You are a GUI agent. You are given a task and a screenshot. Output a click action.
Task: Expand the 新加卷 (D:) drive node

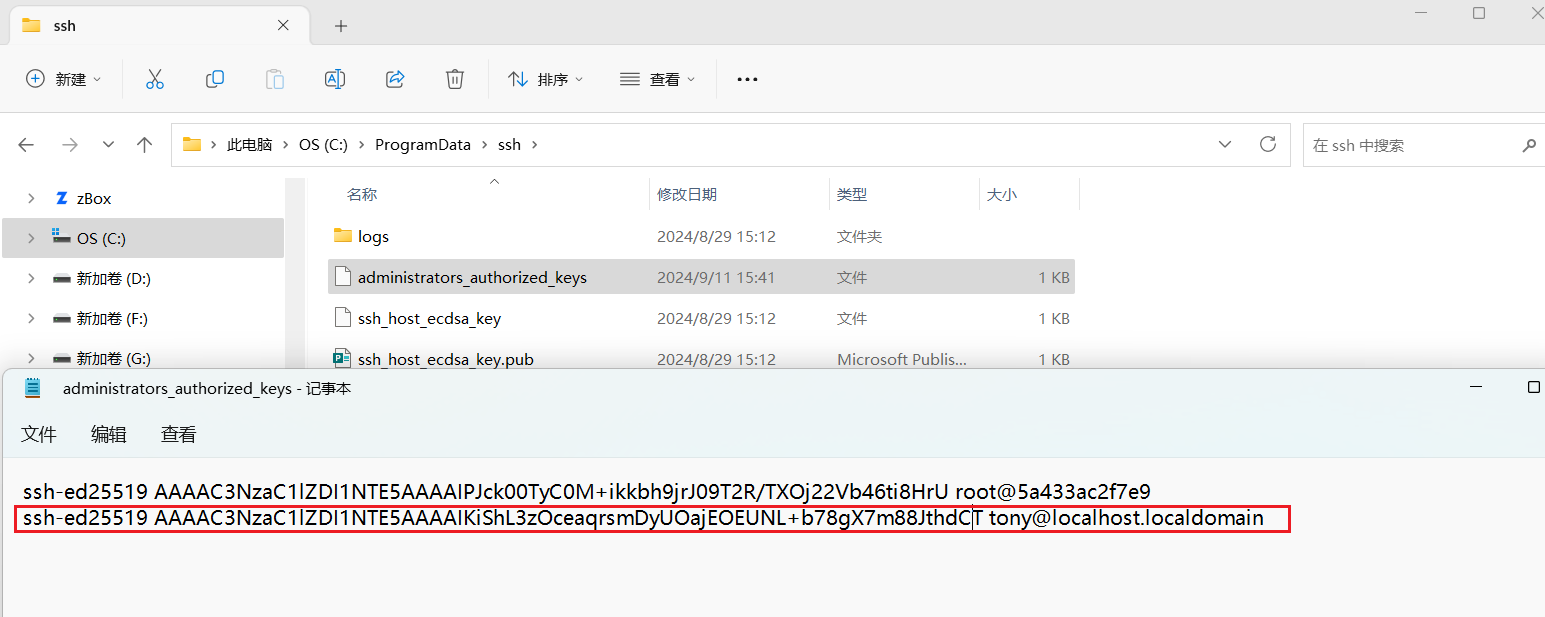point(31,278)
